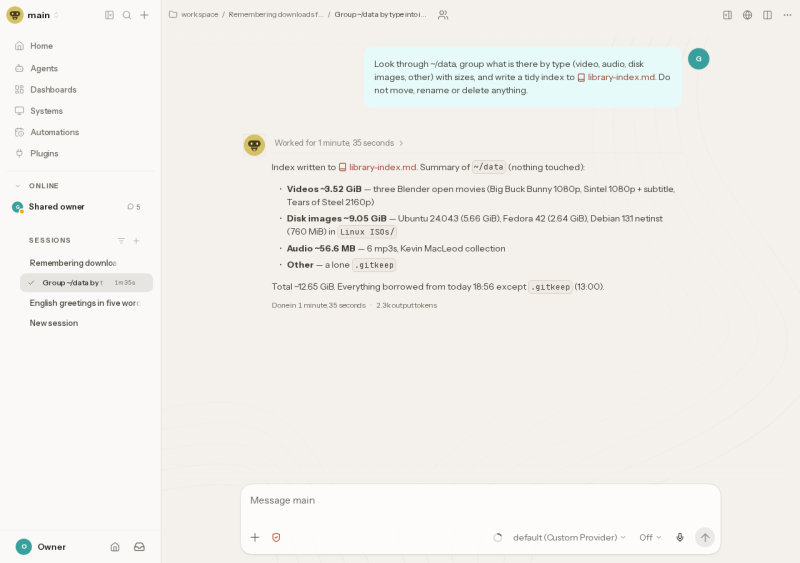Add a new session with plus icon

pyautogui.click(x=136, y=240)
